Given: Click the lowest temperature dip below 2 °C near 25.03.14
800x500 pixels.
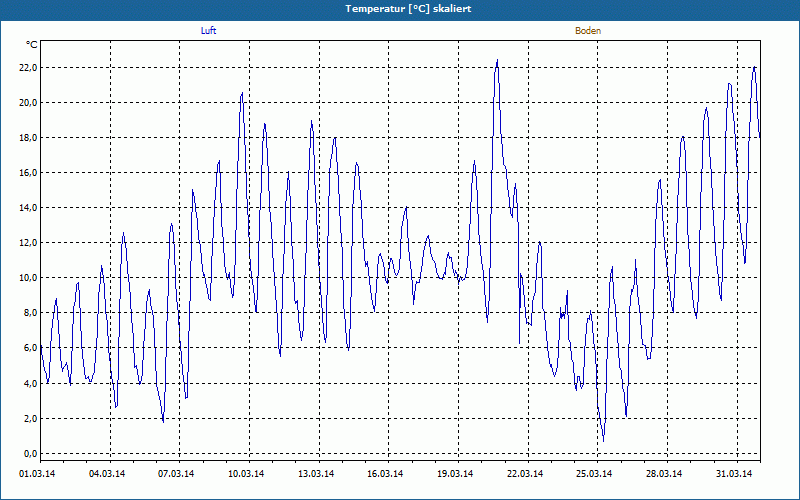Looking at the screenshot, I should tap(604, 440).
